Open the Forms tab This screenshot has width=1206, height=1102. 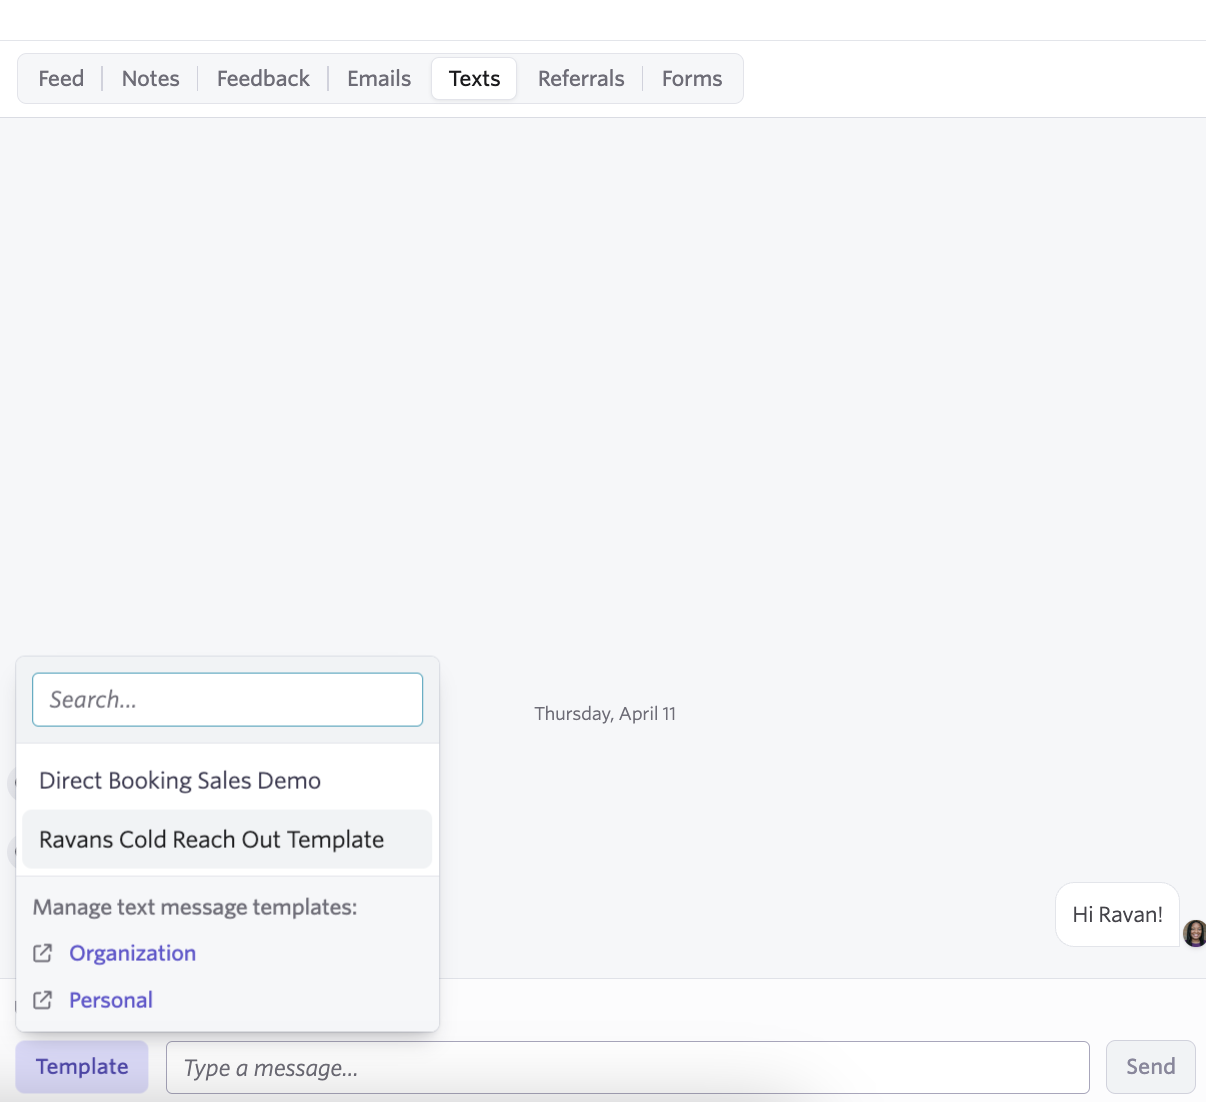tap(692, 78)
